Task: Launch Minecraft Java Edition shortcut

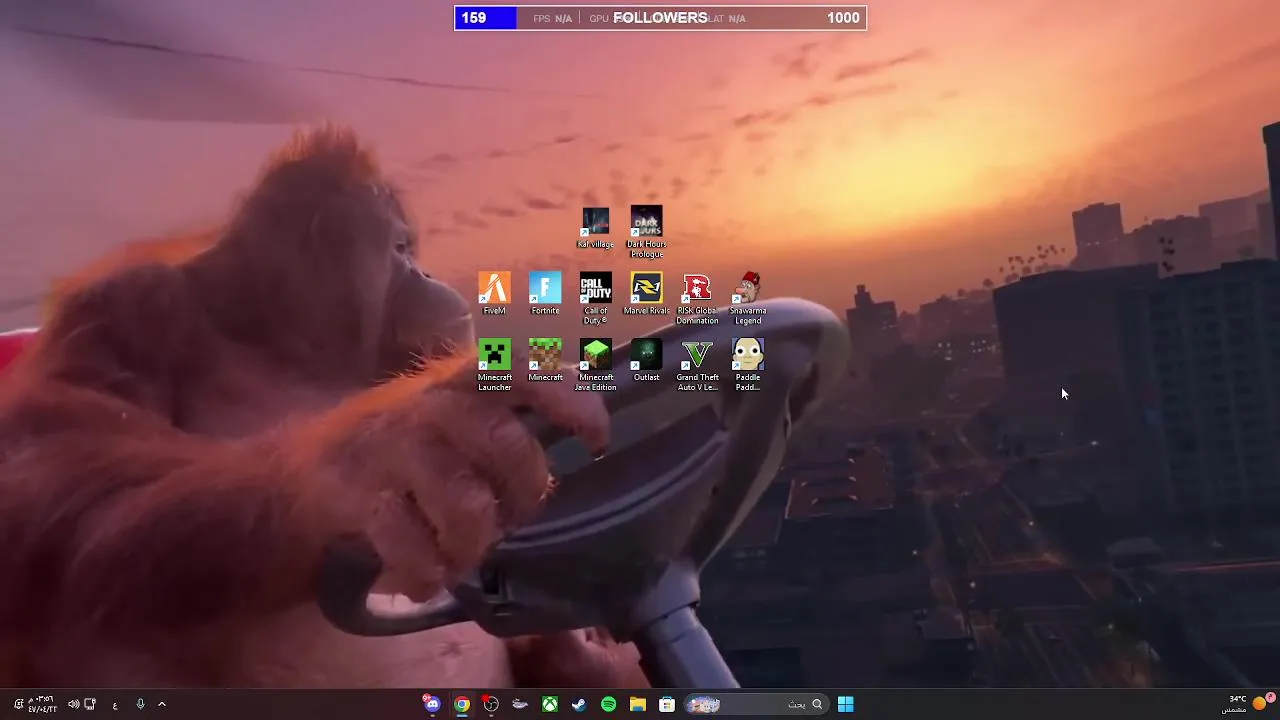Action: pos(596,365)
